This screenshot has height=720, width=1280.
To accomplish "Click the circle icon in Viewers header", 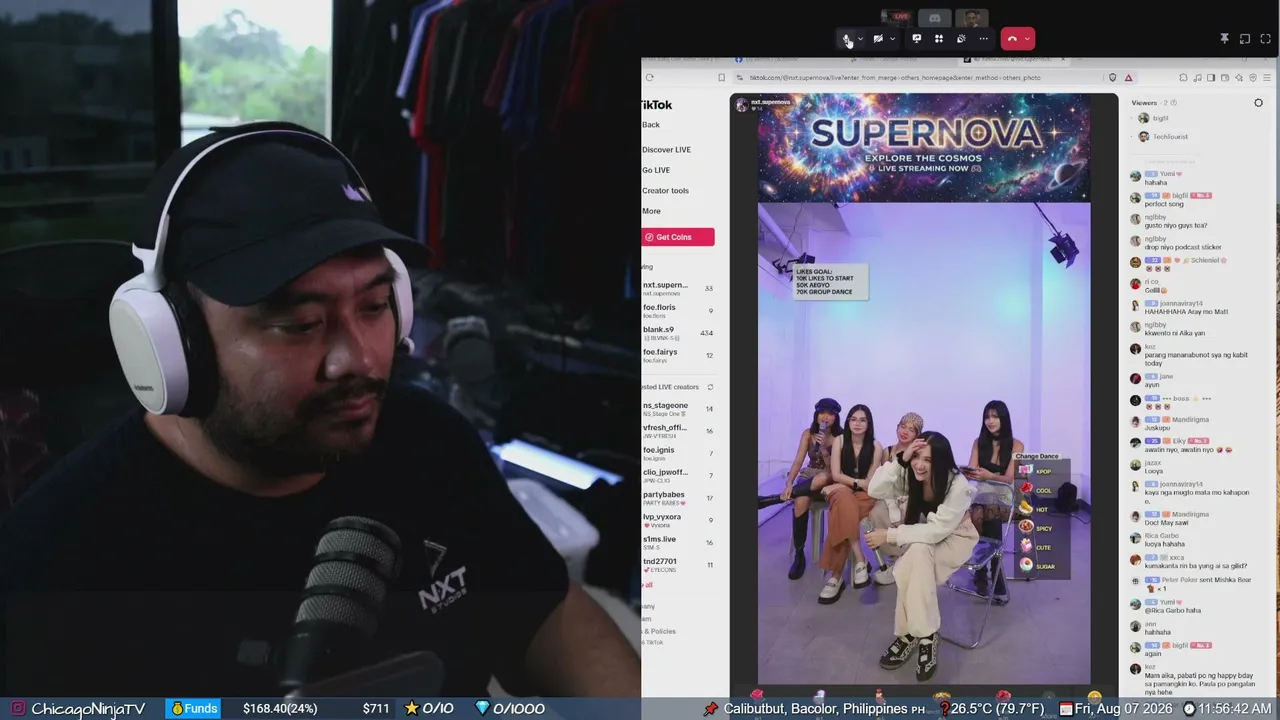I will 1258,103.
